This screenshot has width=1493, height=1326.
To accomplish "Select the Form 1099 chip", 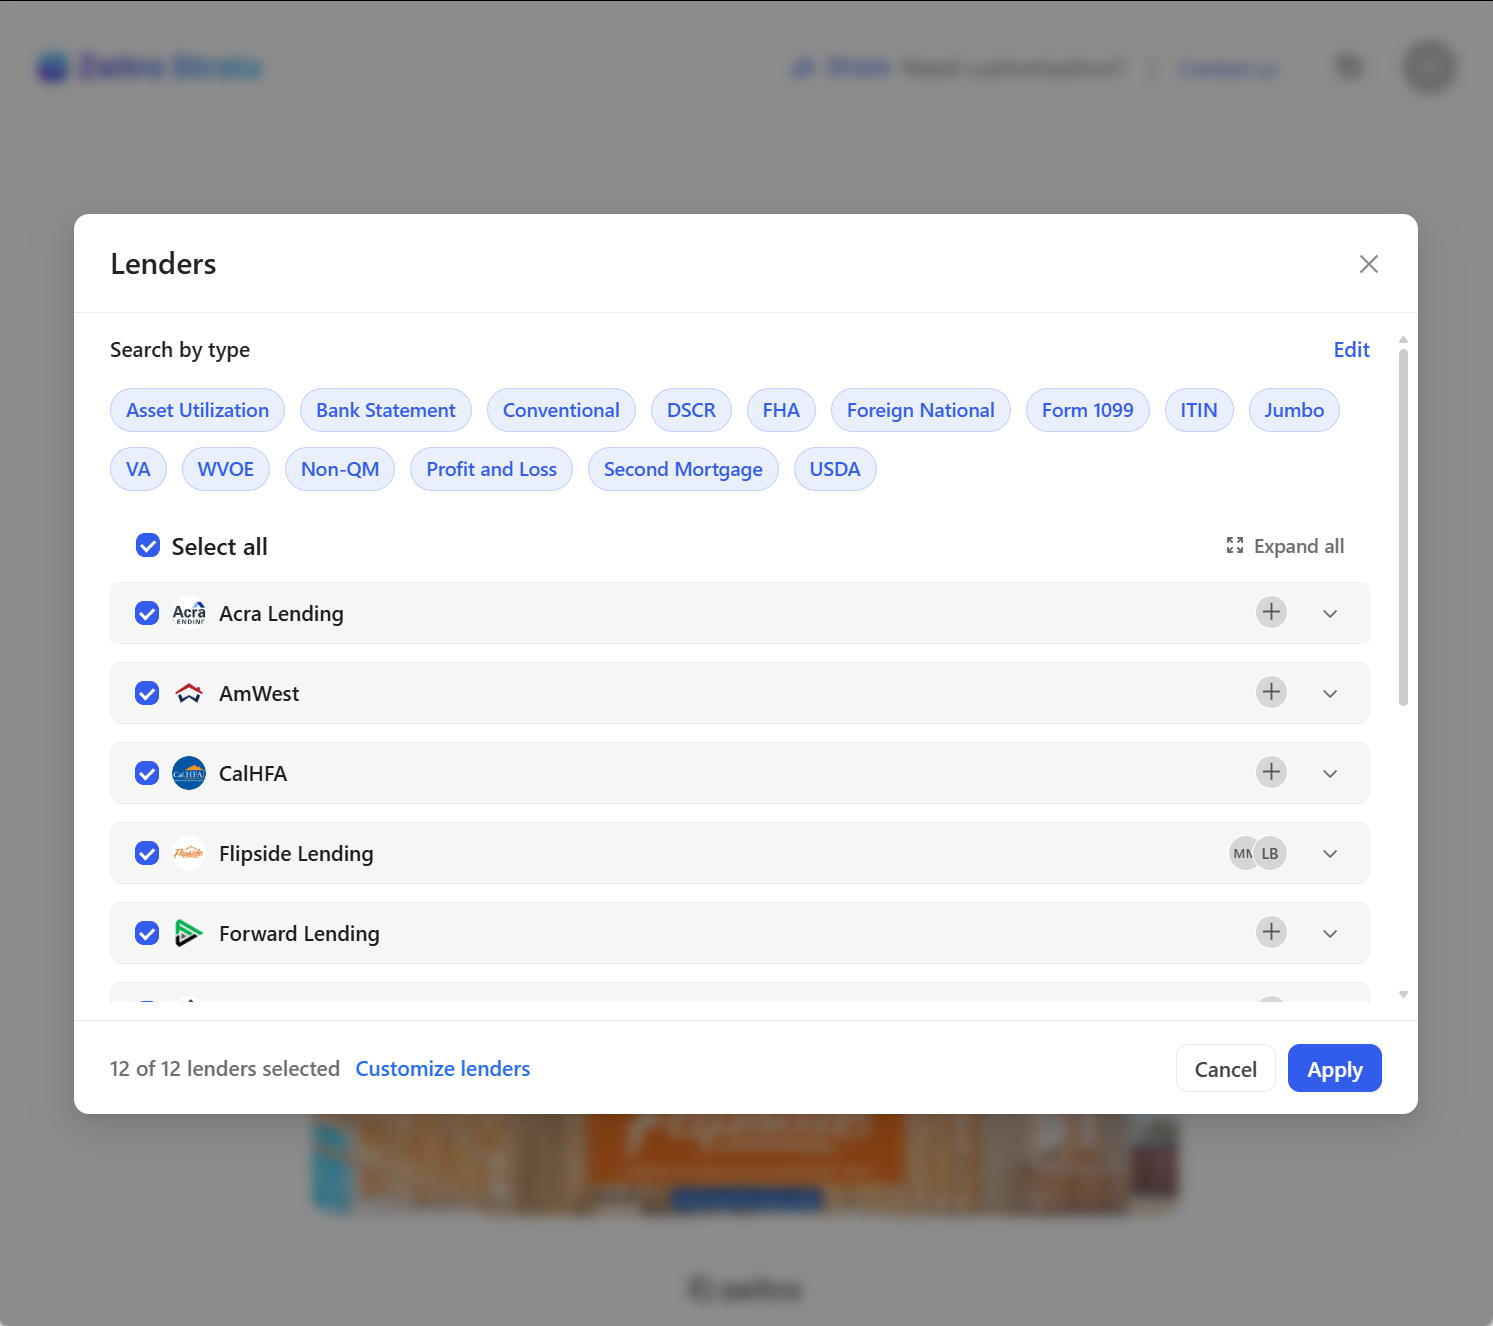I will (x=1088, y=410).
